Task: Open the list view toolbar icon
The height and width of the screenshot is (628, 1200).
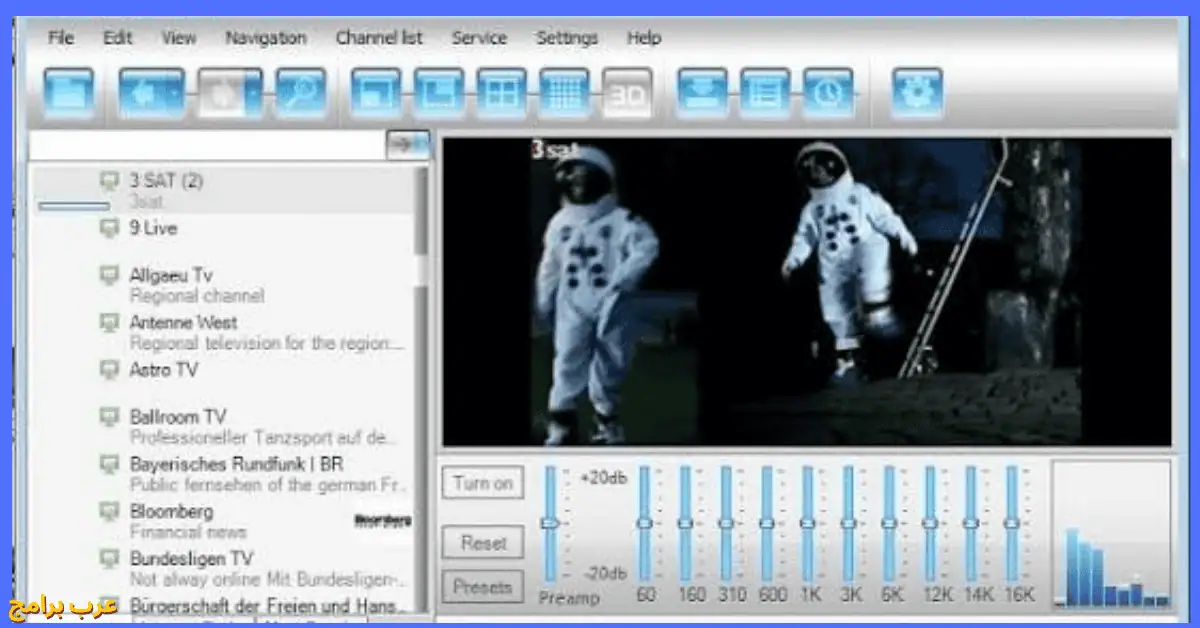Action: [x=766, y=94]
